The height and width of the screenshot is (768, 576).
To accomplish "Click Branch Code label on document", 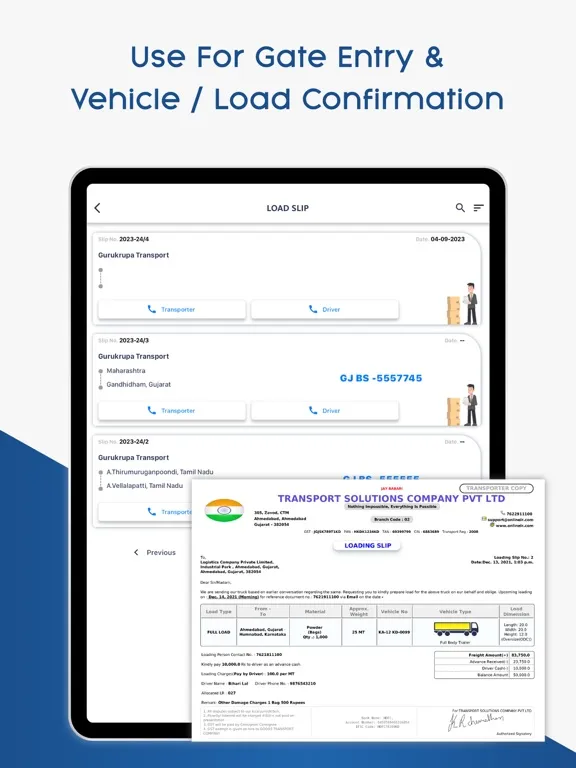I will (391, 519).
